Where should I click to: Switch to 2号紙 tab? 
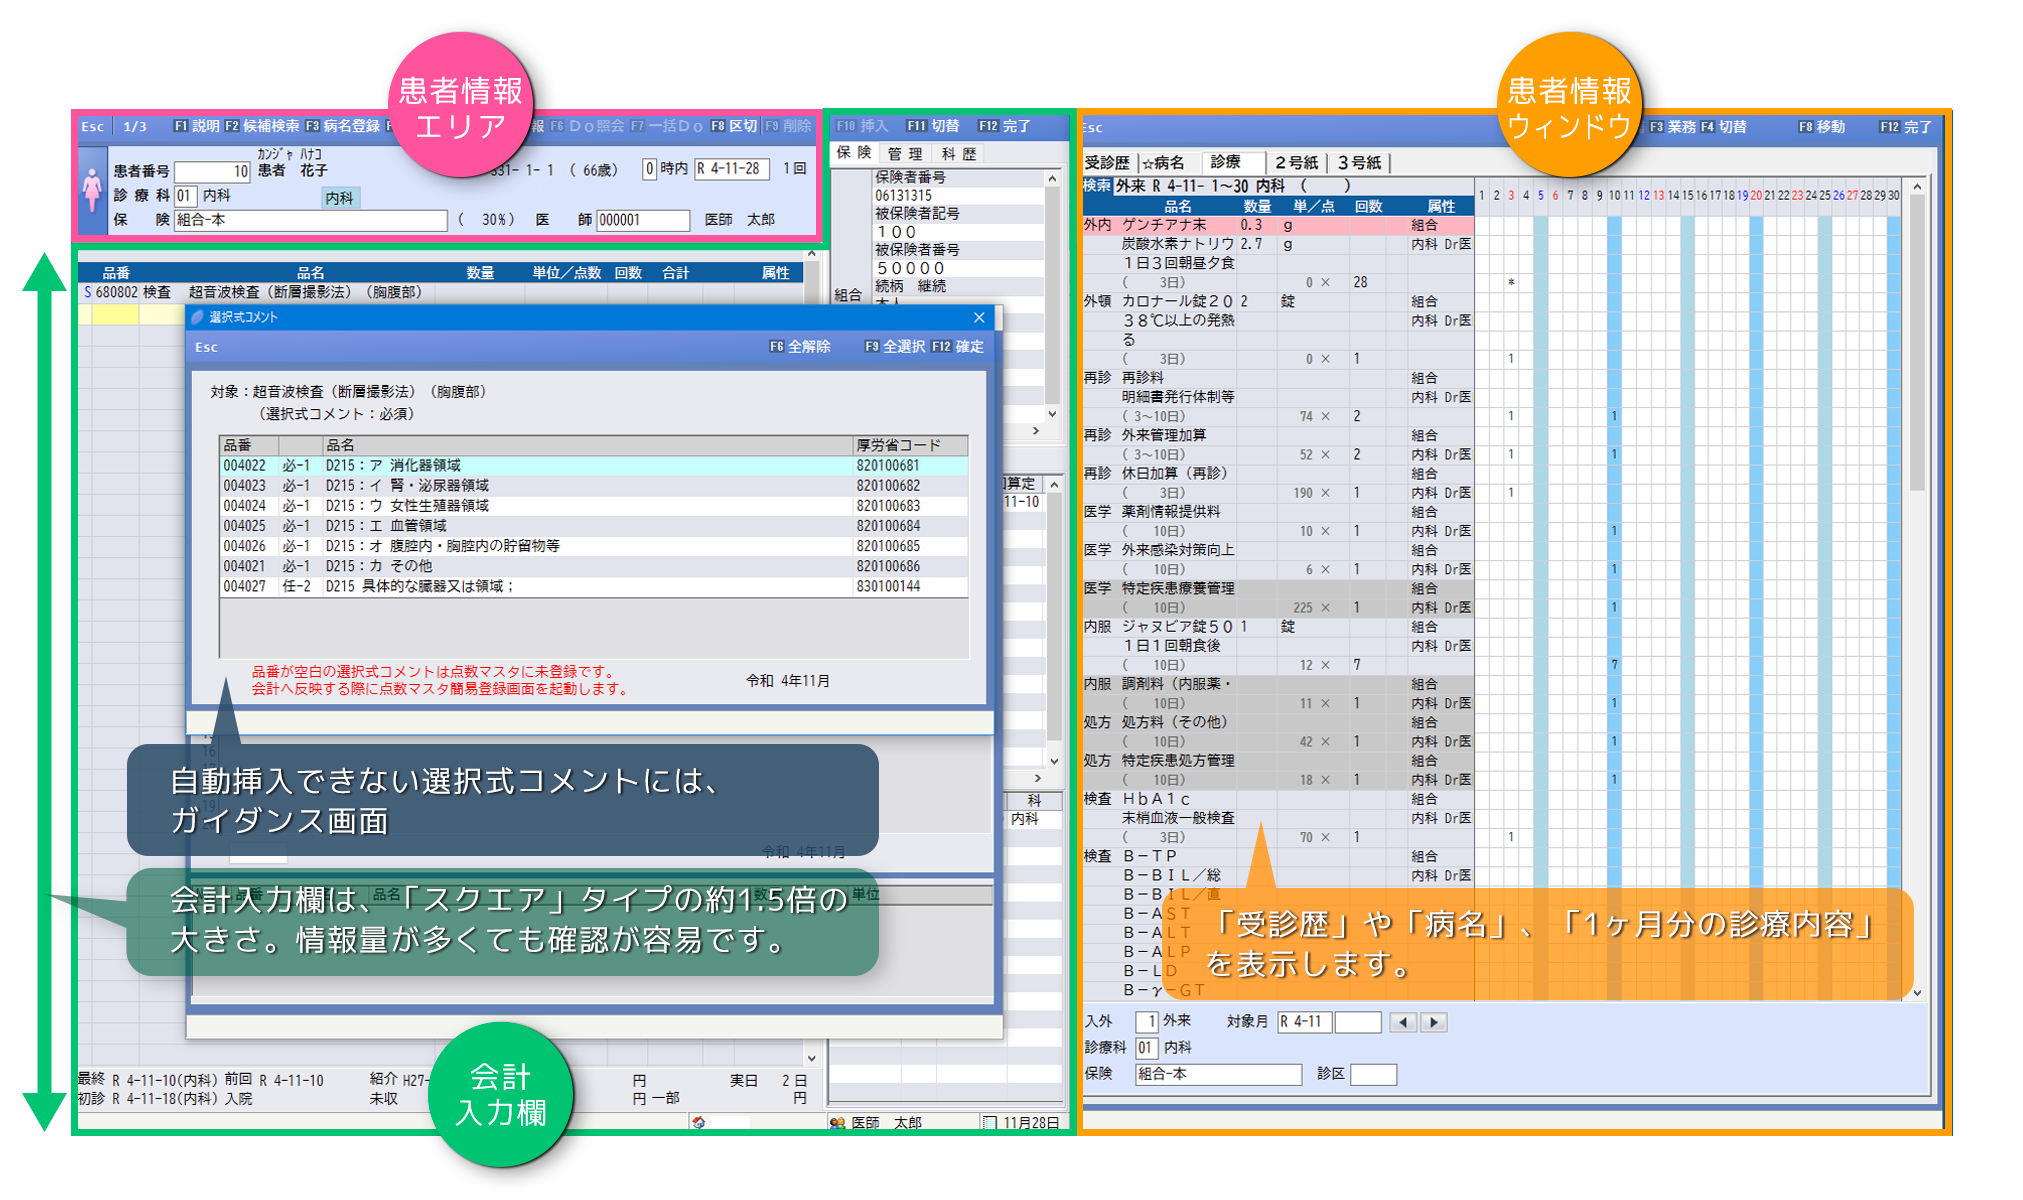[1296, 162]
